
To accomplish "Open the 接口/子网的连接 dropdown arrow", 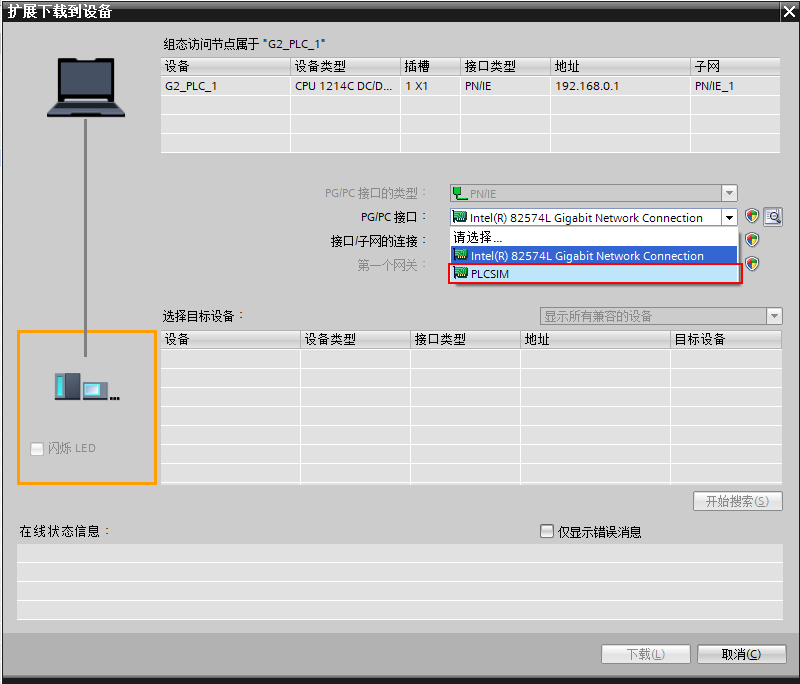I will [x=730, y=240].
